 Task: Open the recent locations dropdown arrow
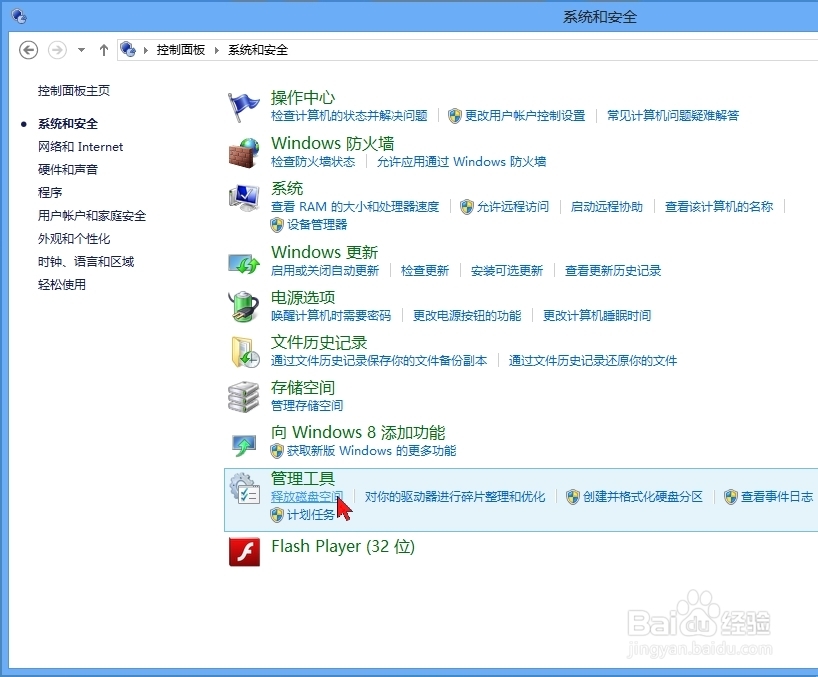81,50
